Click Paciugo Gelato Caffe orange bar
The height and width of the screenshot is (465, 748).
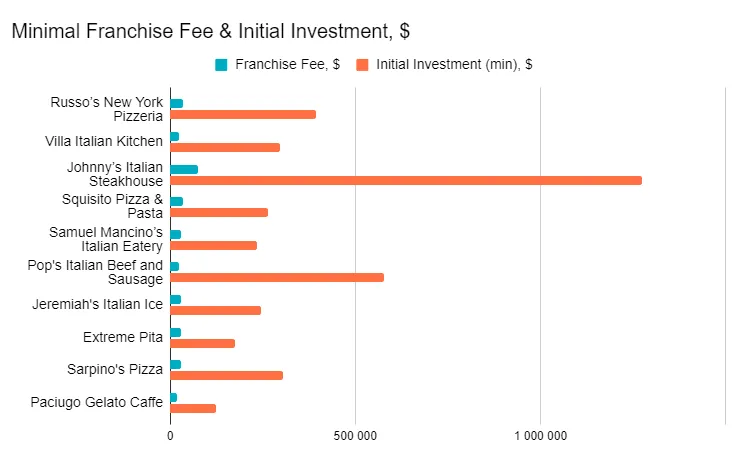point(193,408)
